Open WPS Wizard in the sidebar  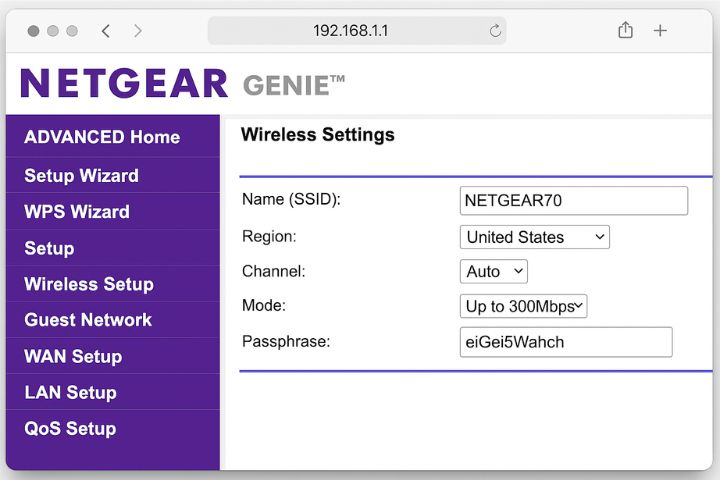pyautogui.click(x=113, y=211)
